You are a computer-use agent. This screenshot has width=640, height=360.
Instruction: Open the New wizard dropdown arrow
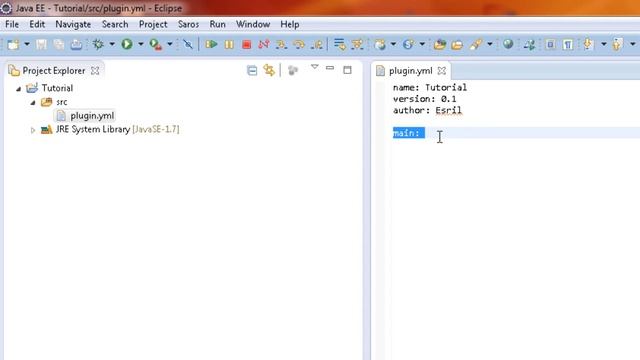coord(27,44)
